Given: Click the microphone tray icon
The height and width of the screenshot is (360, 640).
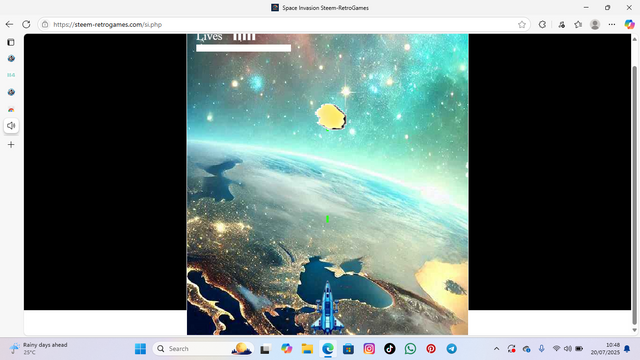Looking at the screenshot, I should (541, 349).
